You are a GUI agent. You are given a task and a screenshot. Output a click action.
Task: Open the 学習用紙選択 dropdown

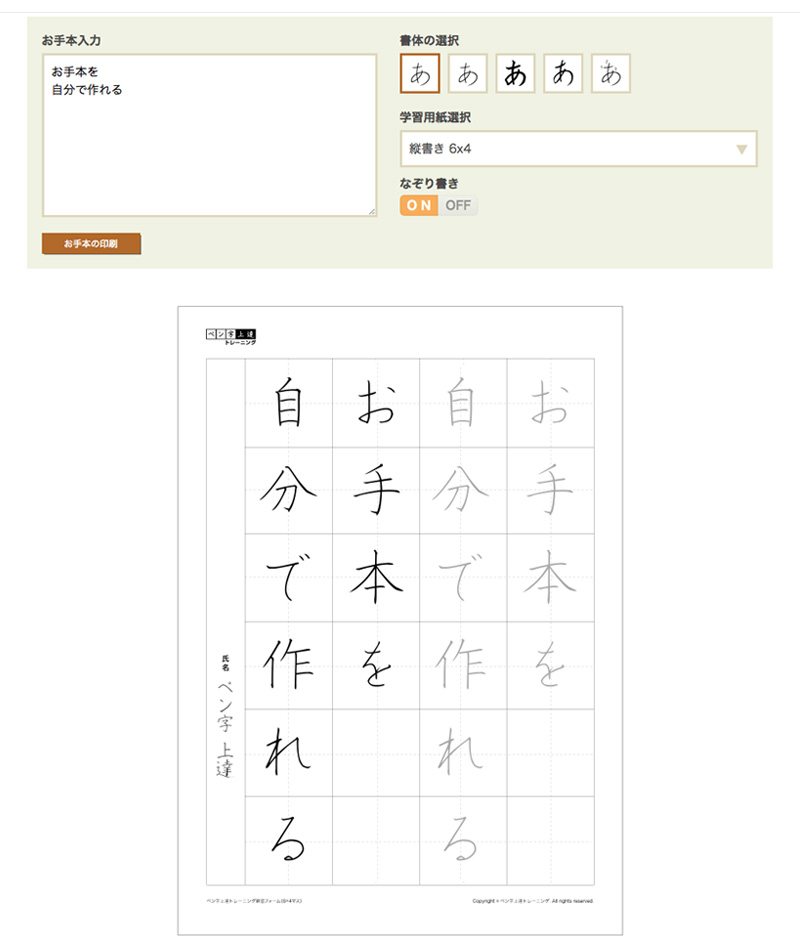click(x=578, y=149)
